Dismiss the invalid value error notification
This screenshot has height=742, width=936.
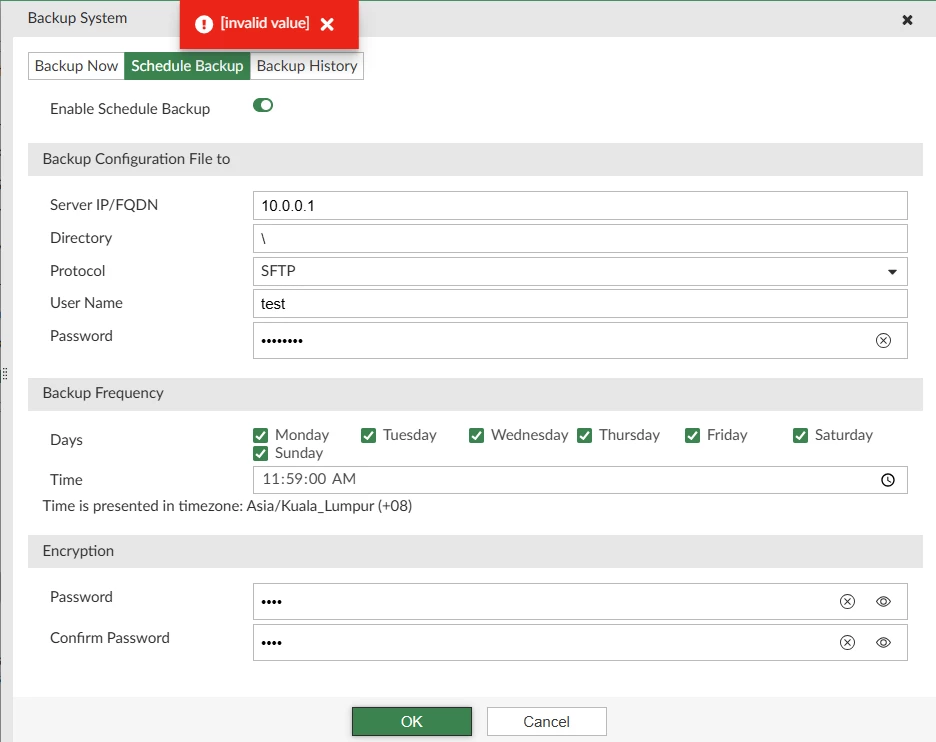[327, 24]
